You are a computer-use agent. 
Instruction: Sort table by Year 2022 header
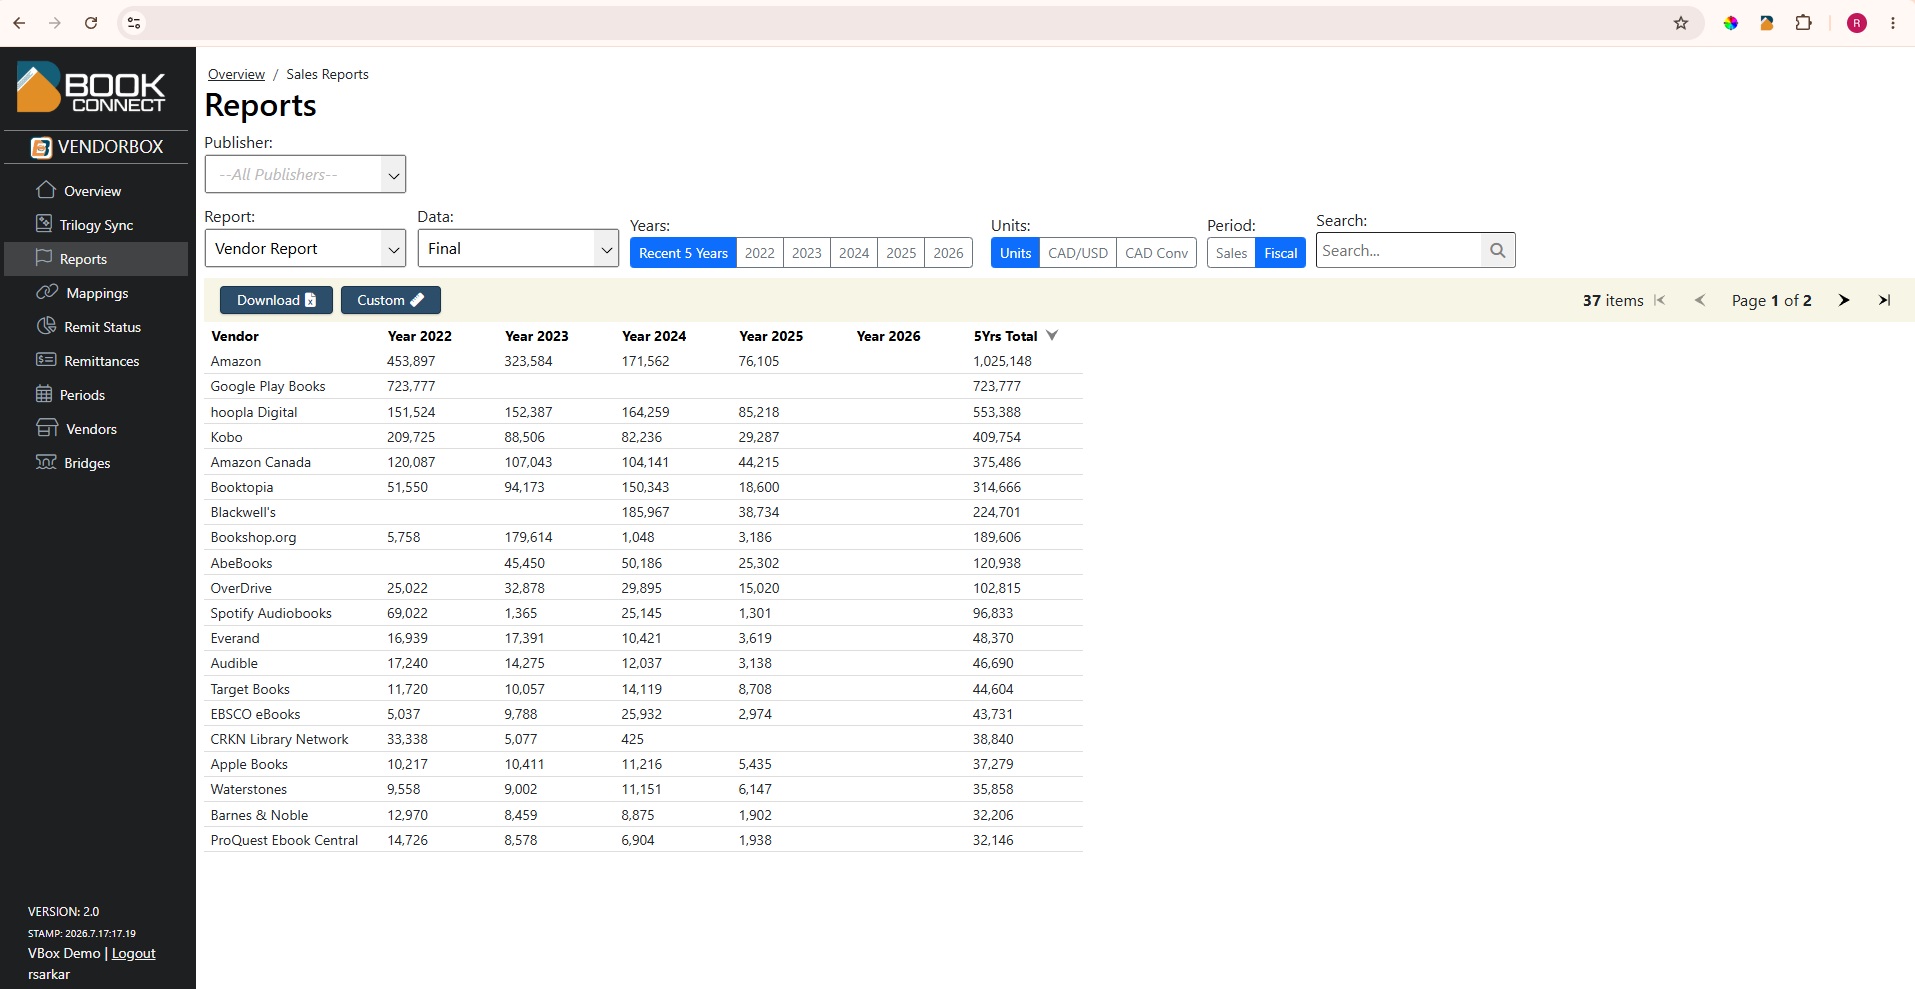tap(420, 336)
